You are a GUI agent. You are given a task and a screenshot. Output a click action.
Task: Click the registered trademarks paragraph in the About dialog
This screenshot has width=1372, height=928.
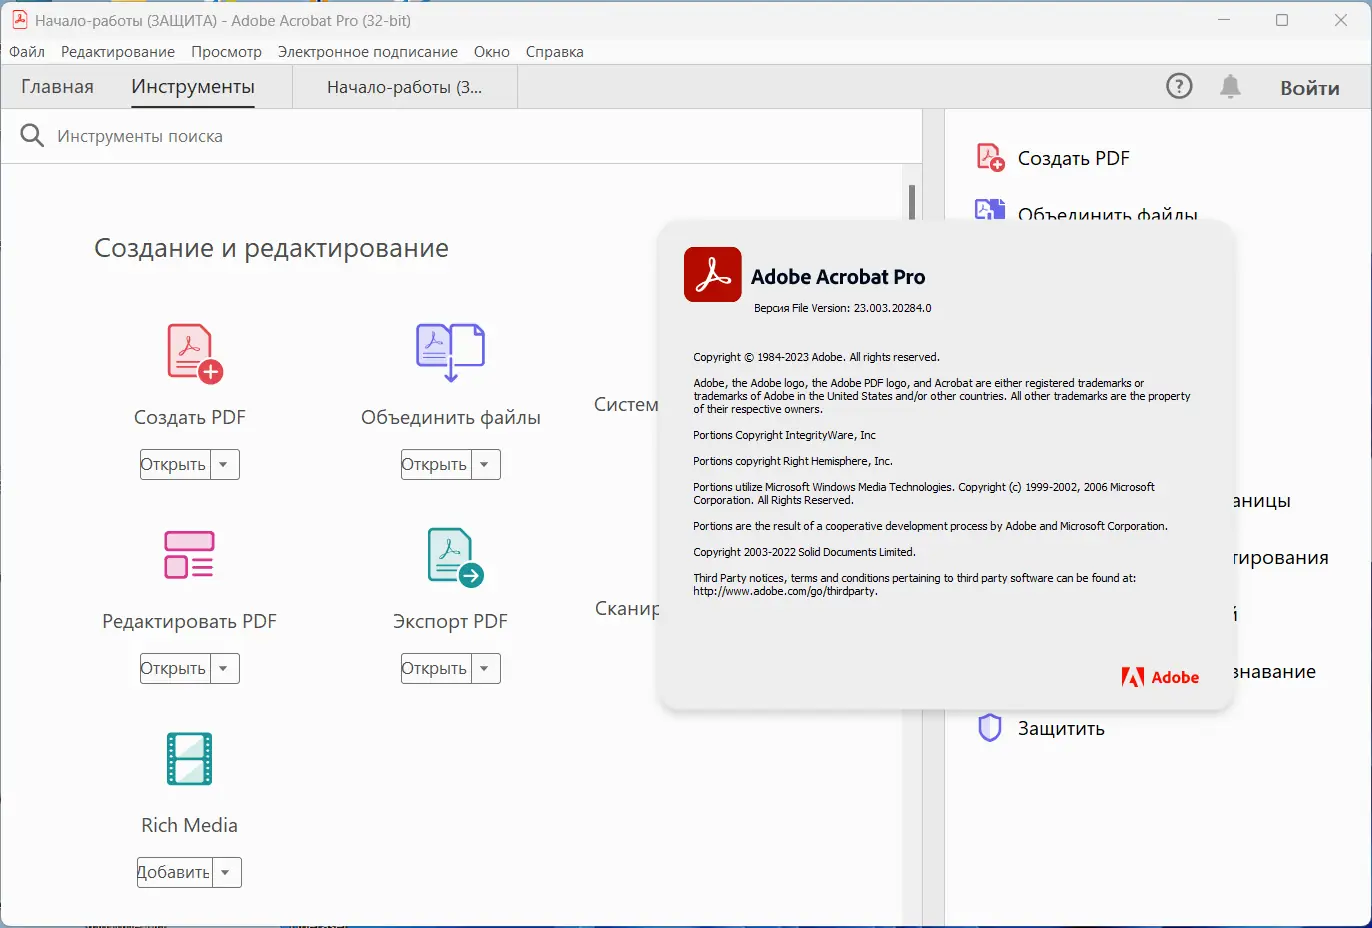942,396
